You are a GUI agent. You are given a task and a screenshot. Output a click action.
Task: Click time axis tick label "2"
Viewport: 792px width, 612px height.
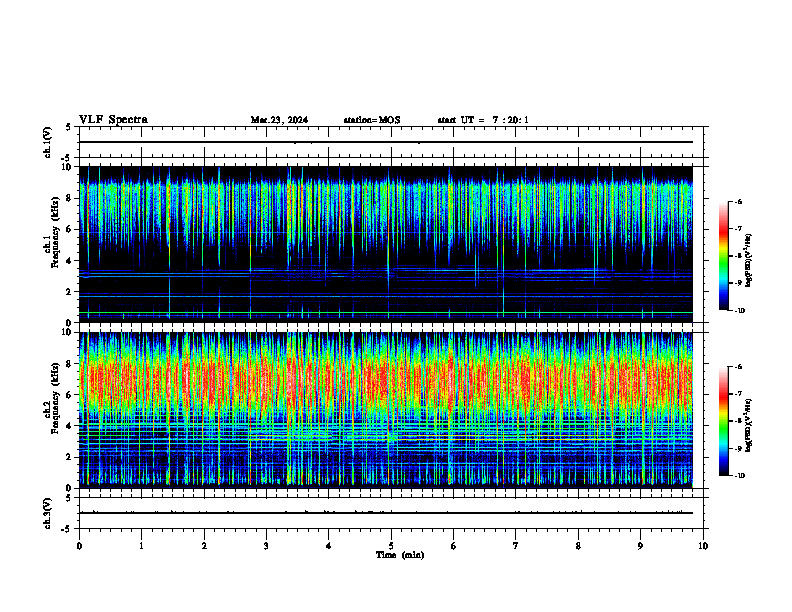pos(204,546)
